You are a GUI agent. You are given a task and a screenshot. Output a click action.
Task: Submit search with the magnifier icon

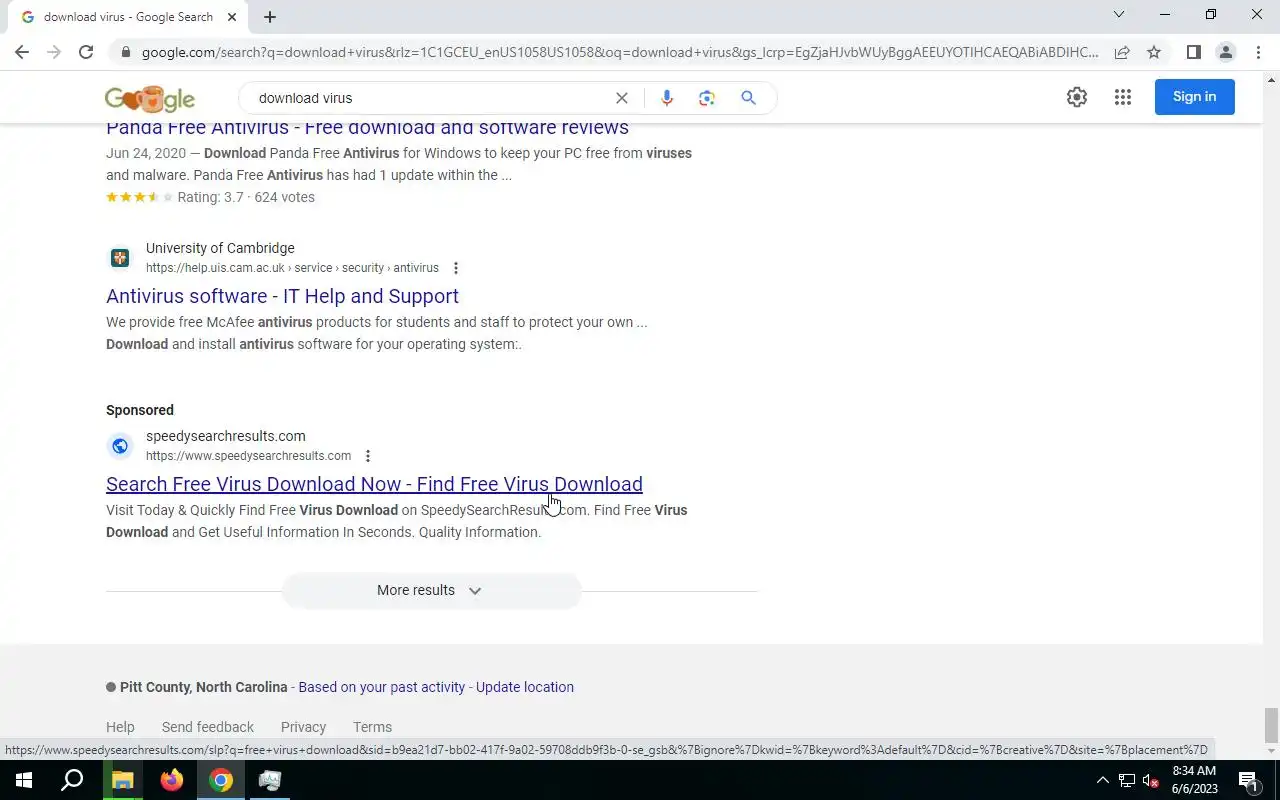pos(748,98)
